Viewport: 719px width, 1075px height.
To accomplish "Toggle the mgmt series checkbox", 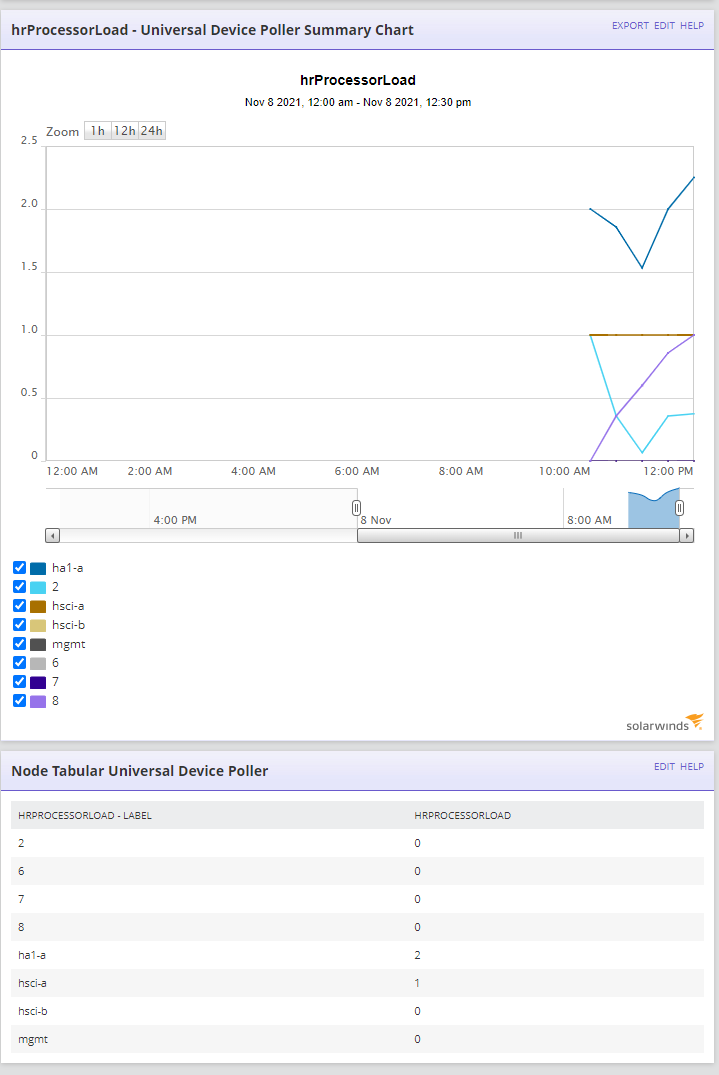I will pos(19,644).
